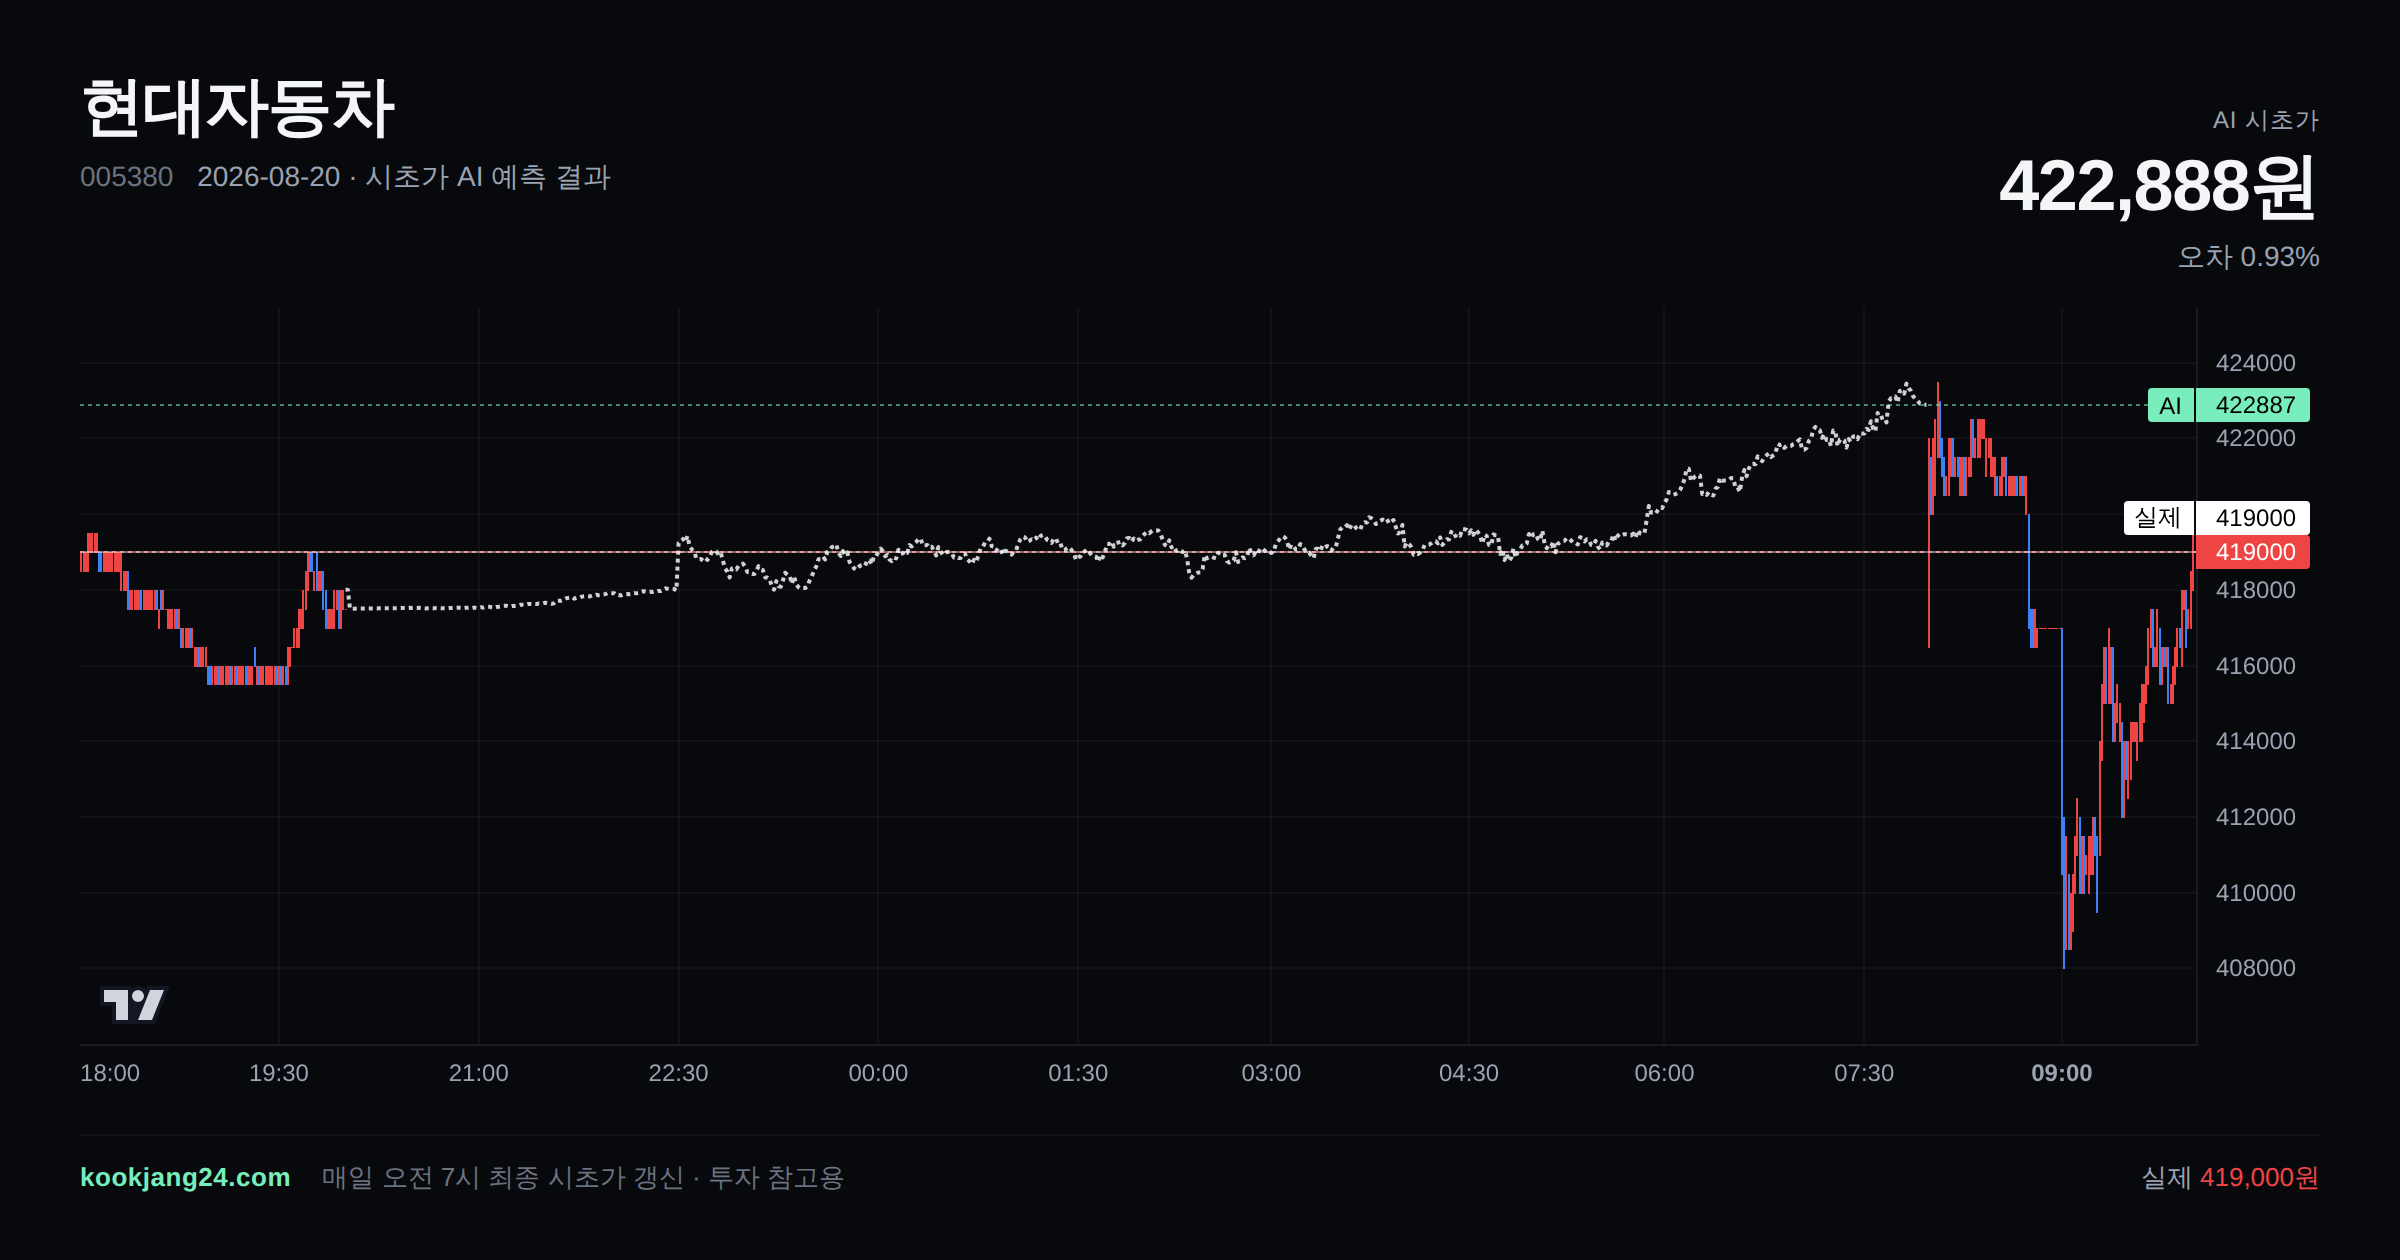This screenshot has width=2400, height=1260.
Task: Click the red 419000 price label
Action: point(2253,552)
